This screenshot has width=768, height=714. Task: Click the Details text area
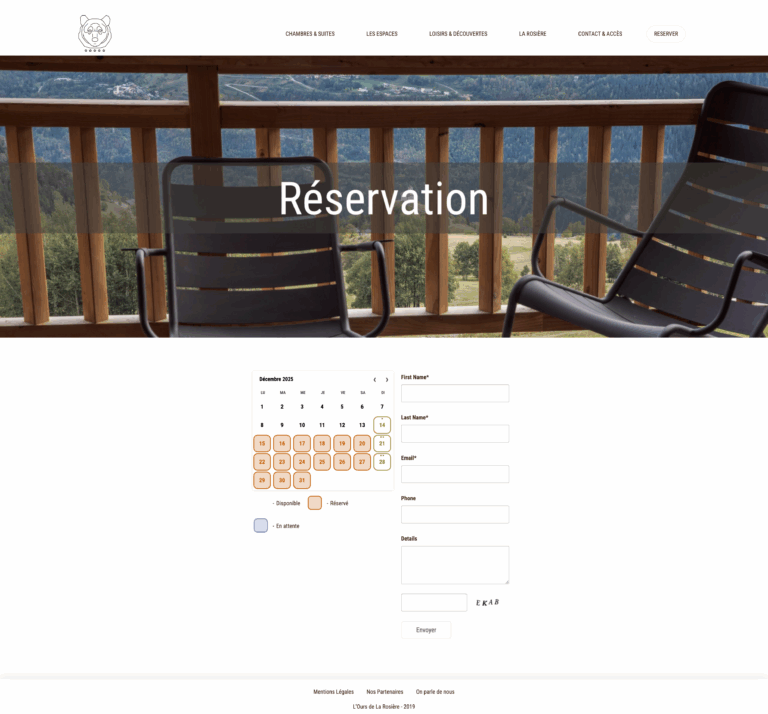click(455, 565)
